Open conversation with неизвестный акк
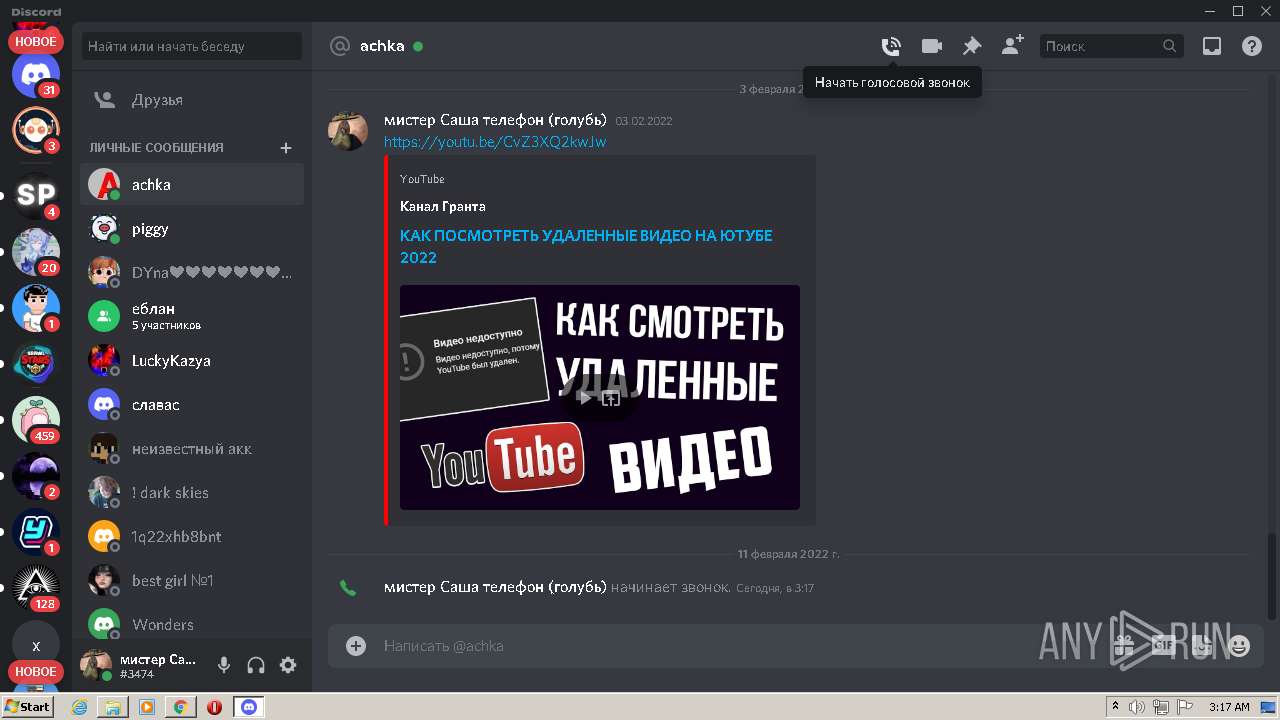The height and width of the screenshot is (720, 1280). click(x=192, y=449)
